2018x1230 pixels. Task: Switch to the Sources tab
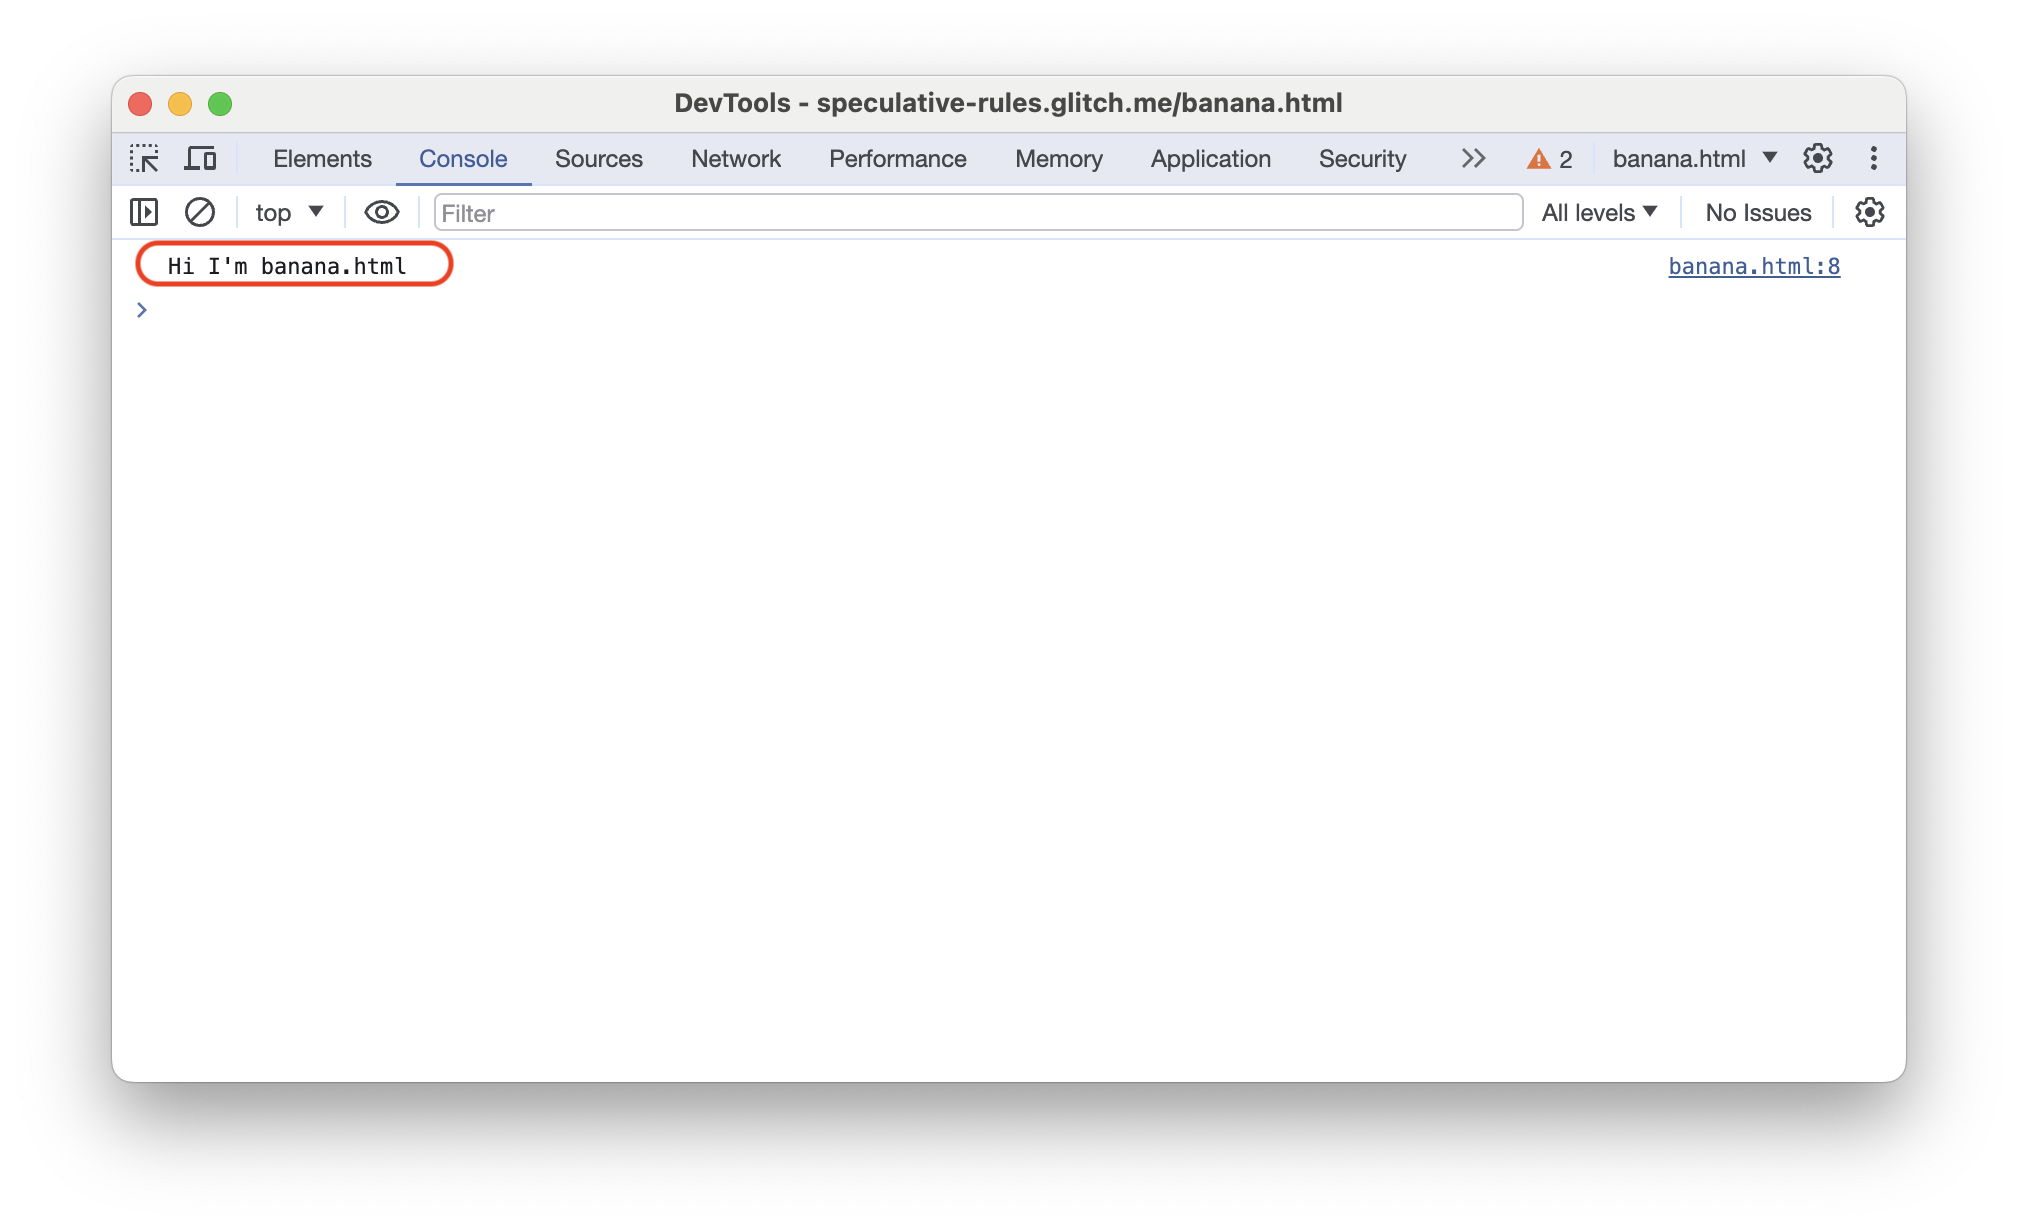tap(598, 159)
